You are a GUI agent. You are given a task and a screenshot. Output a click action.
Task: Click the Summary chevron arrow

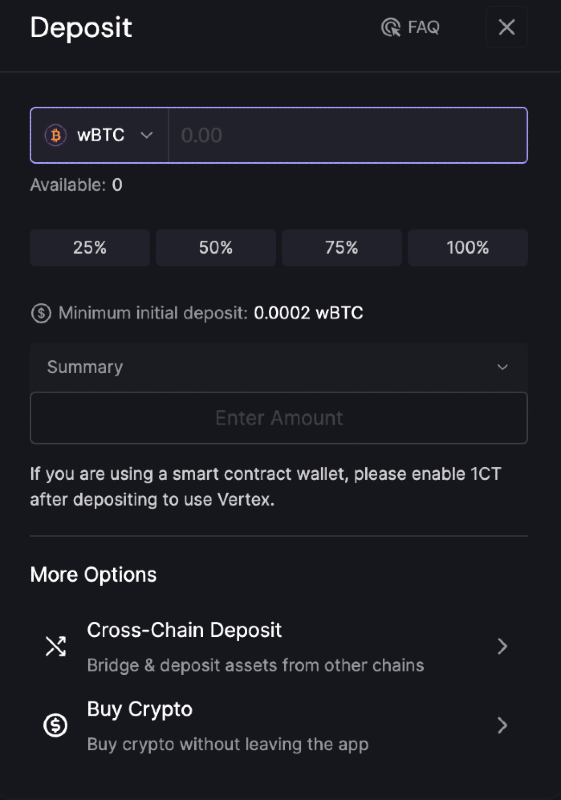[x=502, y=367]
